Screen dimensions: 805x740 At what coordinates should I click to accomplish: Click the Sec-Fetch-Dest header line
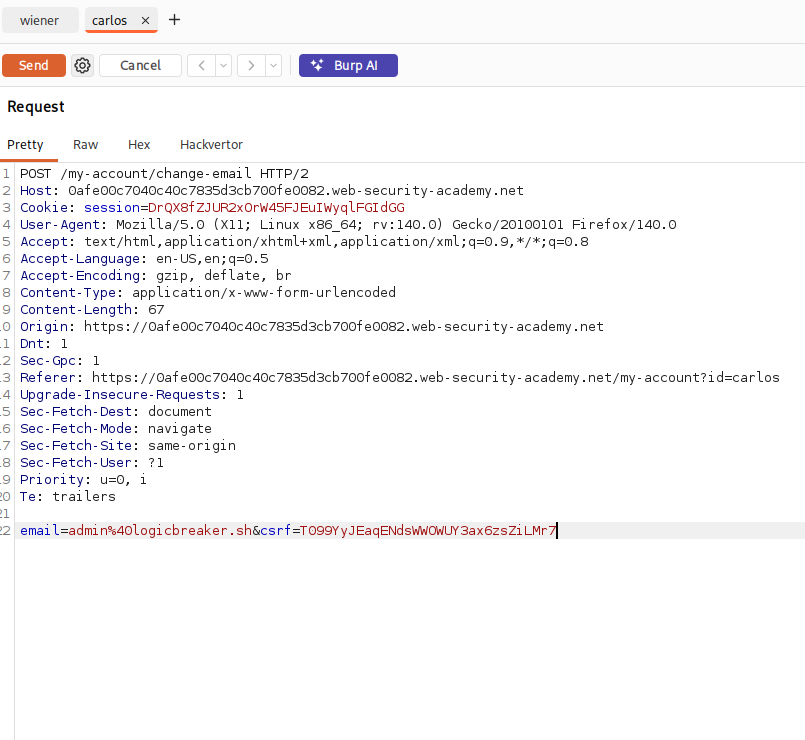click(x=116, y=412)
